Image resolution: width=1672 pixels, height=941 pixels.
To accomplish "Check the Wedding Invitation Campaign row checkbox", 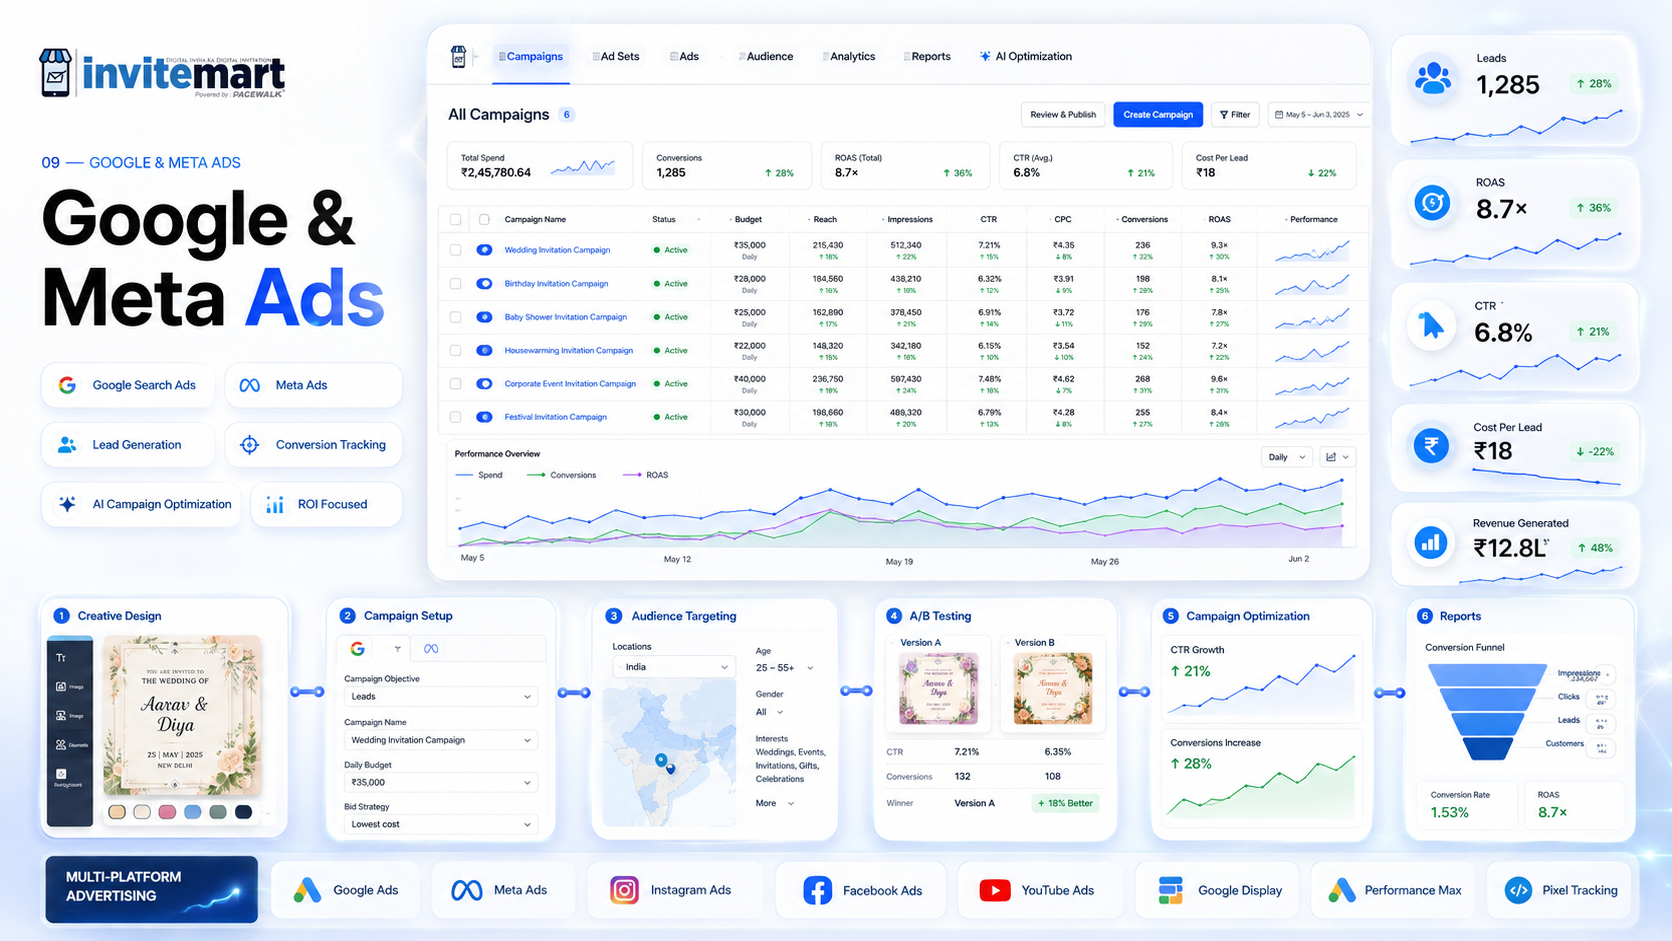I will 456,250.
